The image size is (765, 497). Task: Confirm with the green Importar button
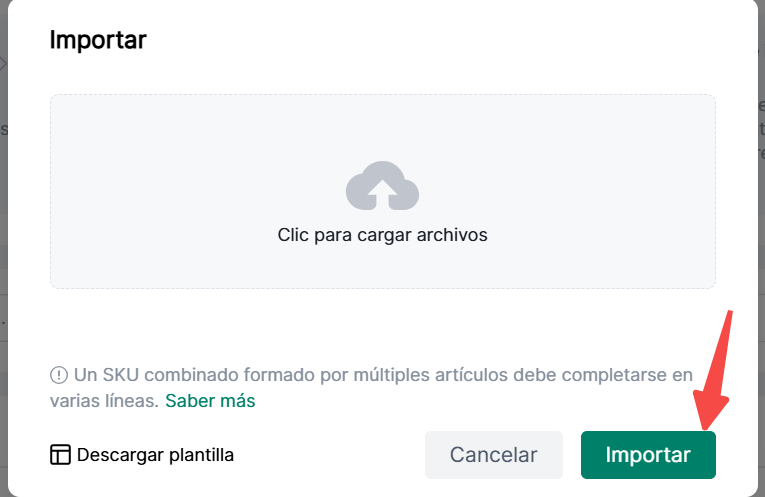[648, 455]
